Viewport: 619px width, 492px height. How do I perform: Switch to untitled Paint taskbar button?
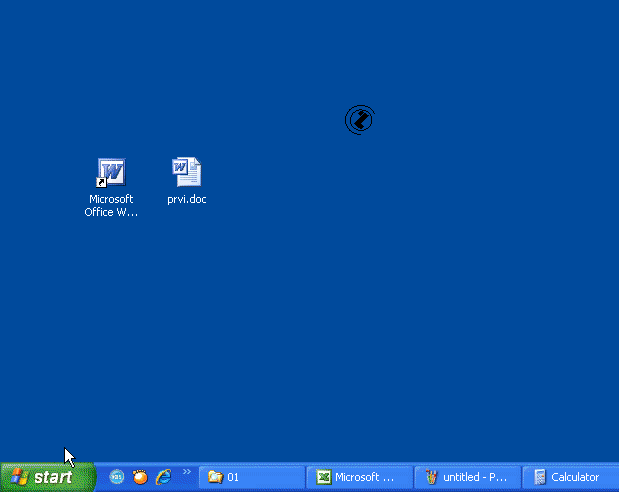[468, 477]
